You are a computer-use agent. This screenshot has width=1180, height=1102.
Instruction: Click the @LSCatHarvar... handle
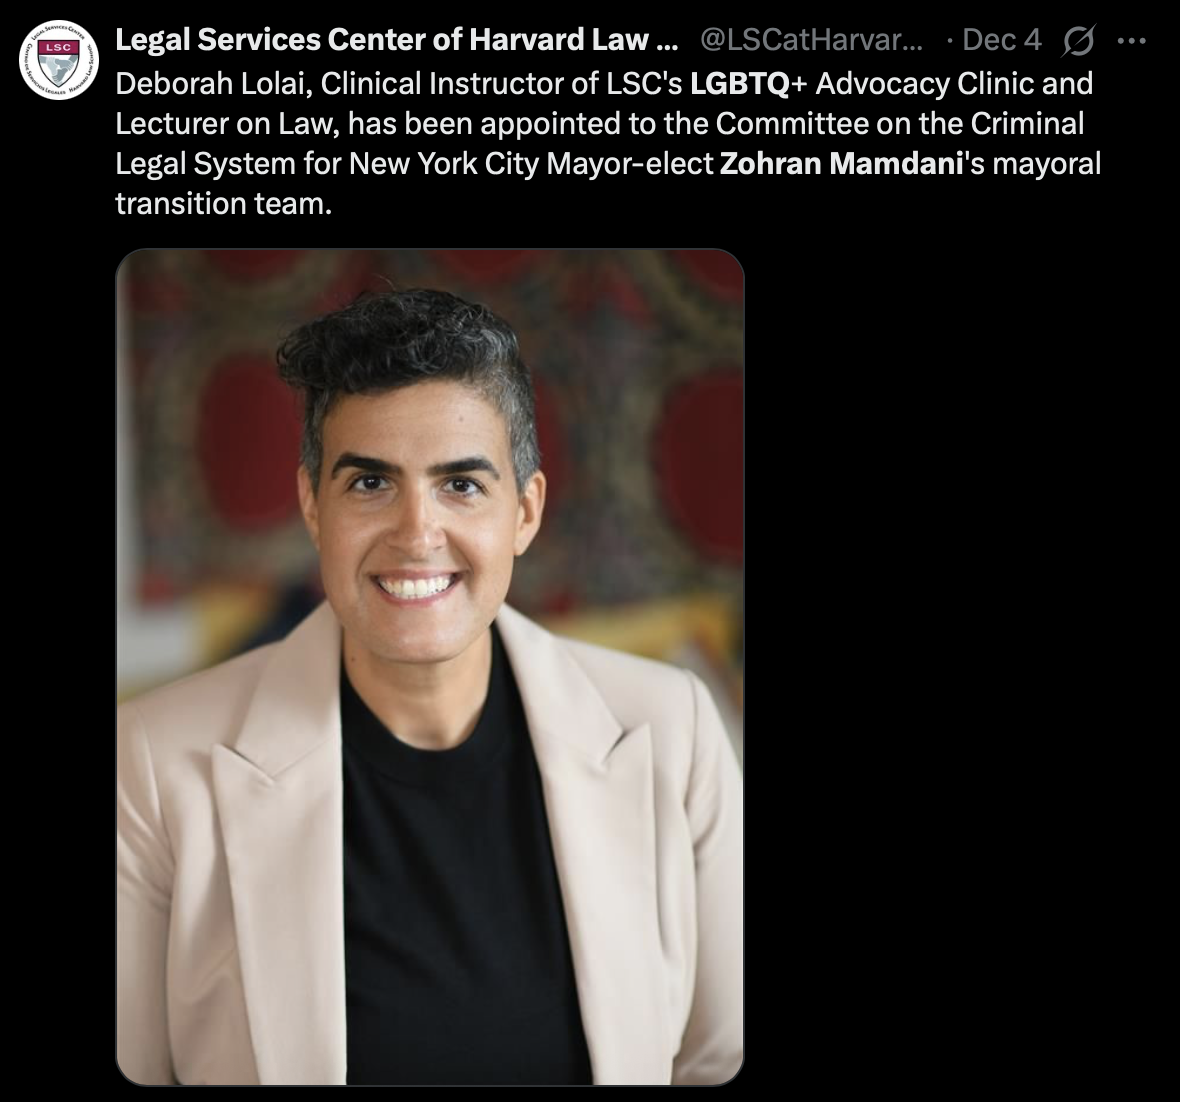811,40
